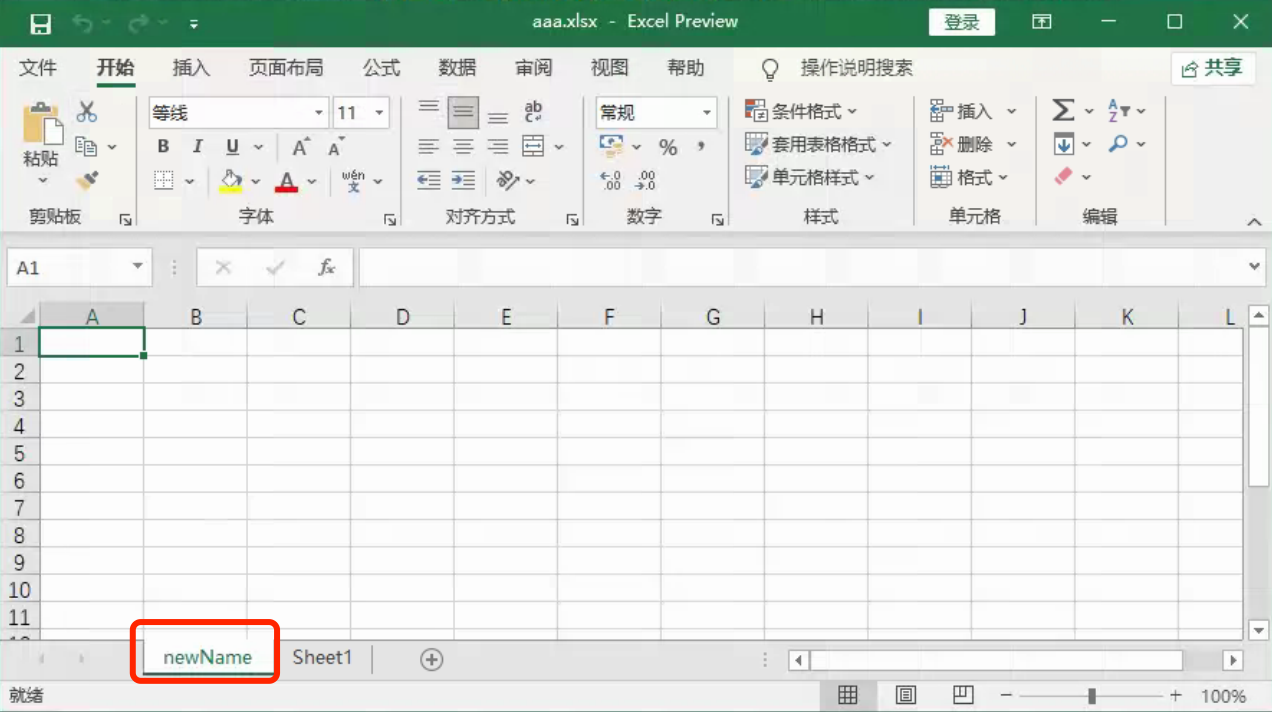Click the increase indent icon

(463, 180)
